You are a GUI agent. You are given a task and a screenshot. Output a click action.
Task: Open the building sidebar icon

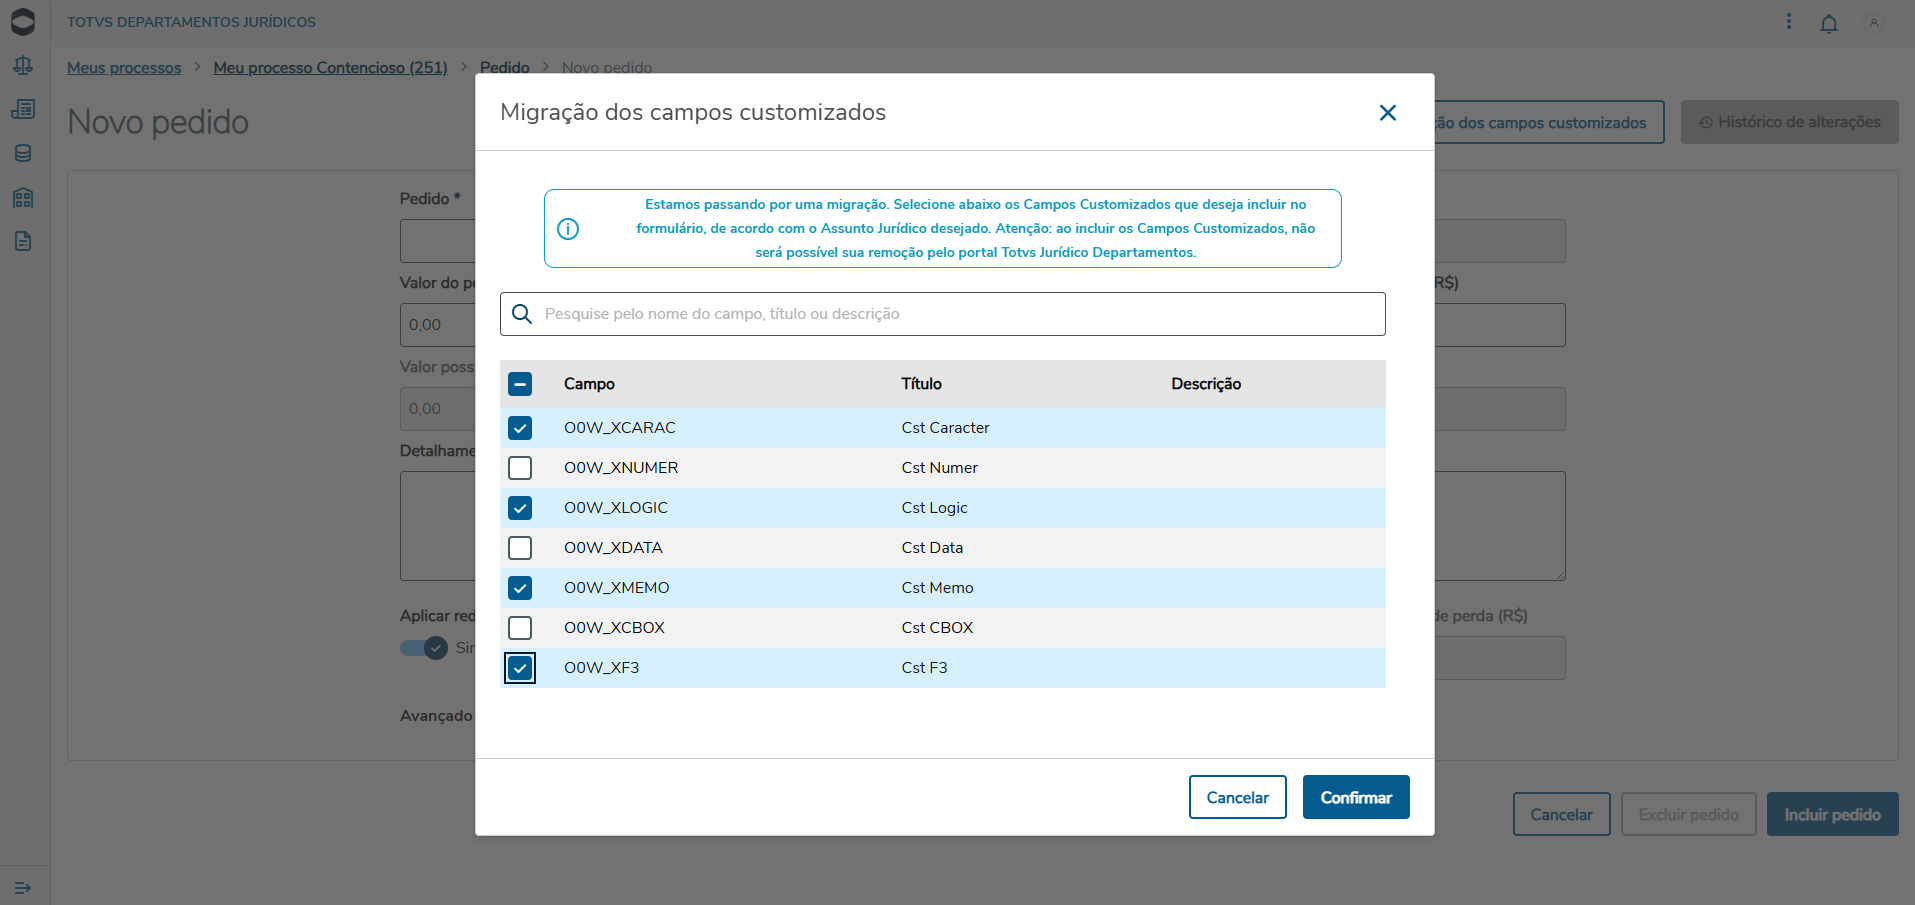(23, 197)
